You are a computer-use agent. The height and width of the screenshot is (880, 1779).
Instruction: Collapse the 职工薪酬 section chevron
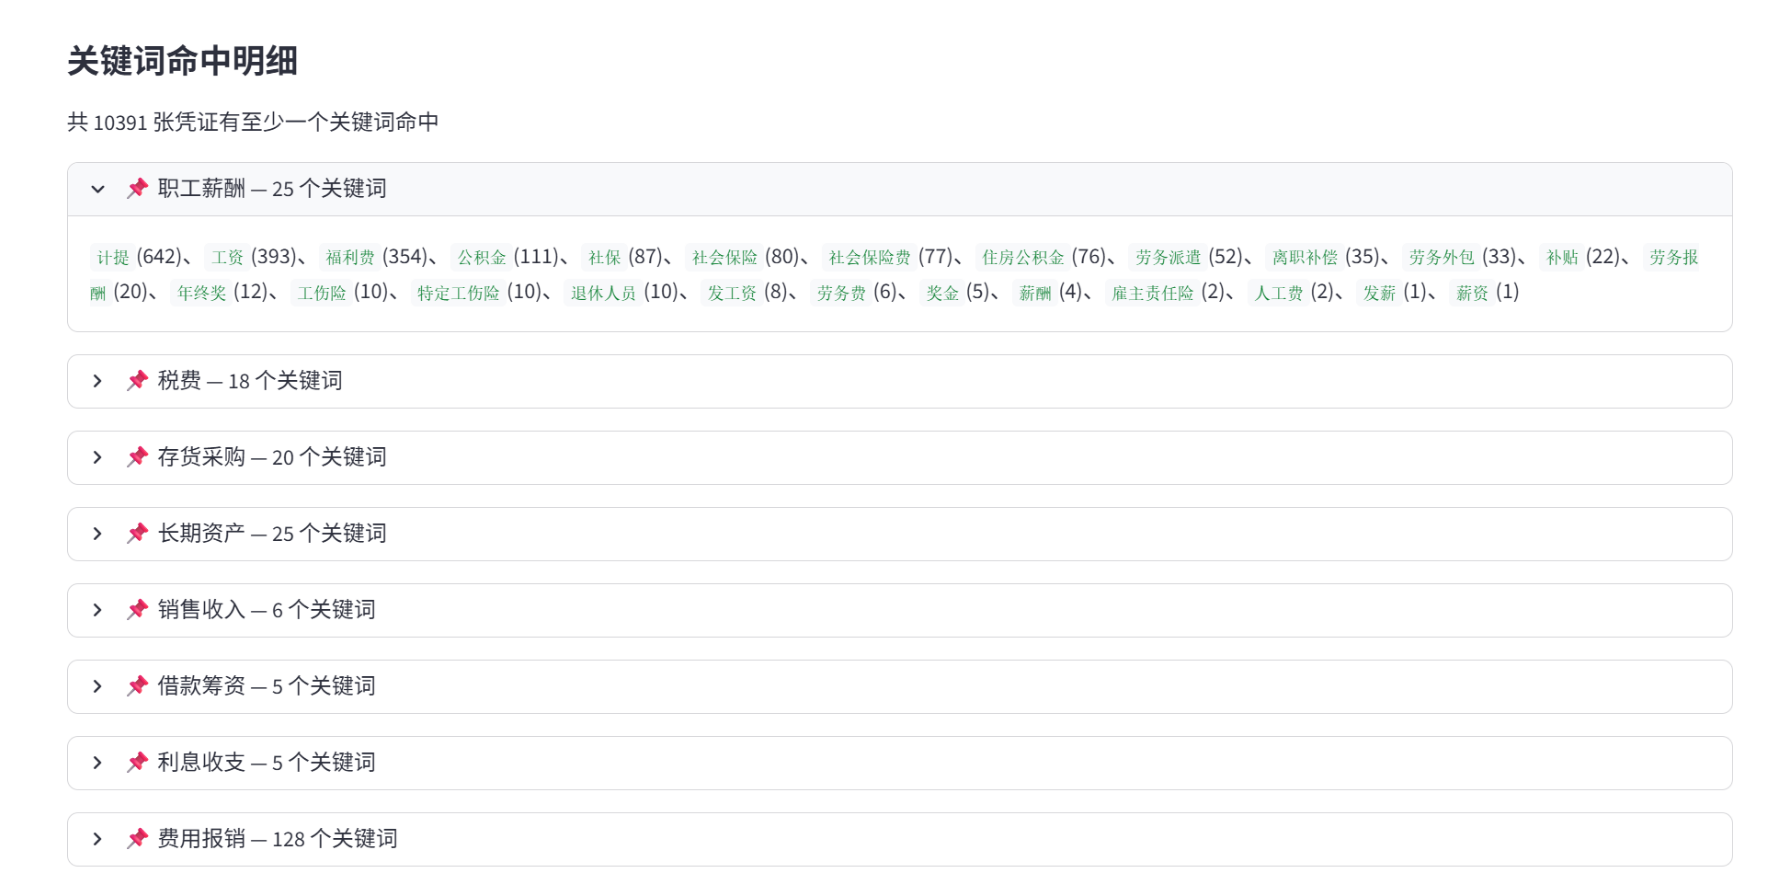(x=97, y=189)
